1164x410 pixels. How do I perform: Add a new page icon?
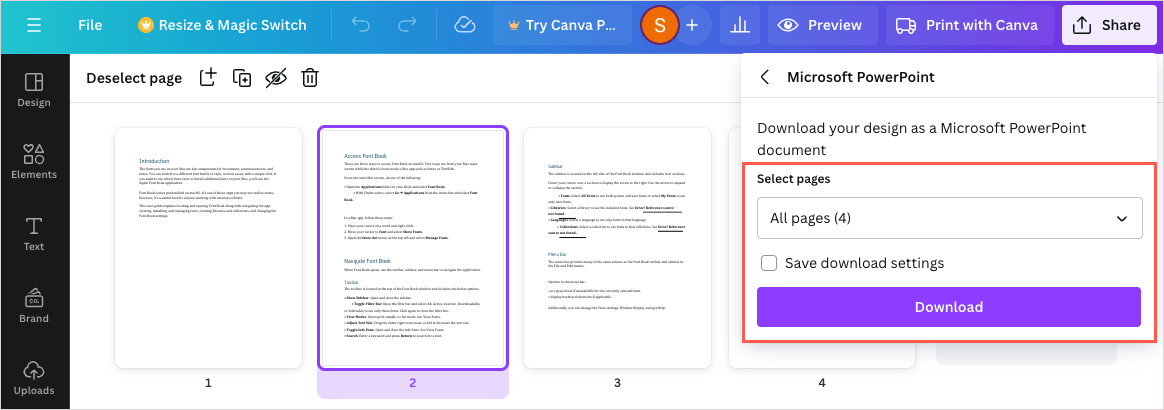pos(209,77)
